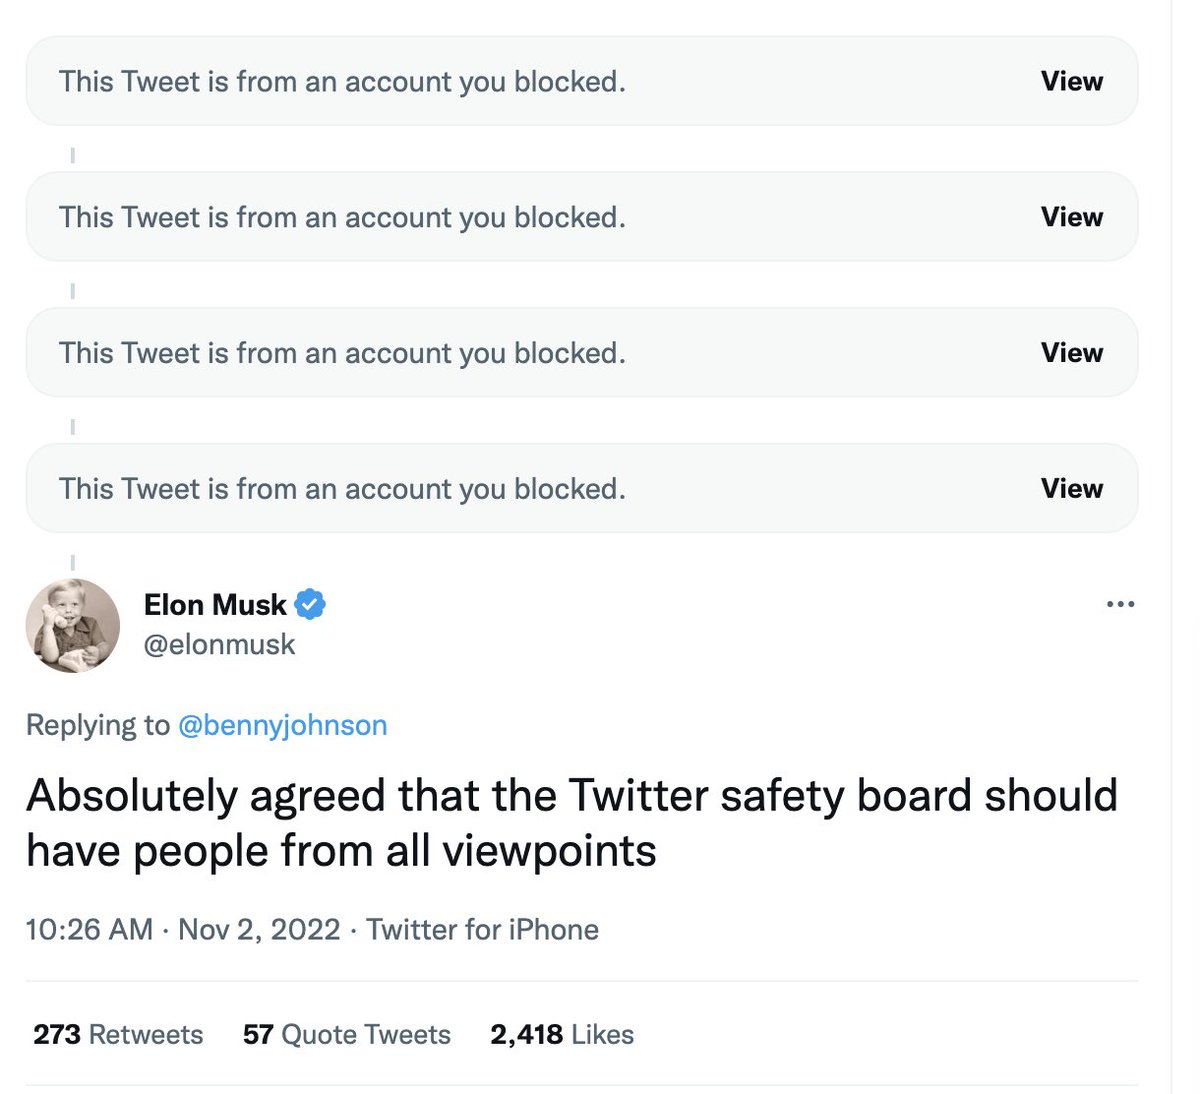1200x1094 pixels.
Task: View the first blocked tweet
Action: pyautogui.click(x=1071, y=81)
